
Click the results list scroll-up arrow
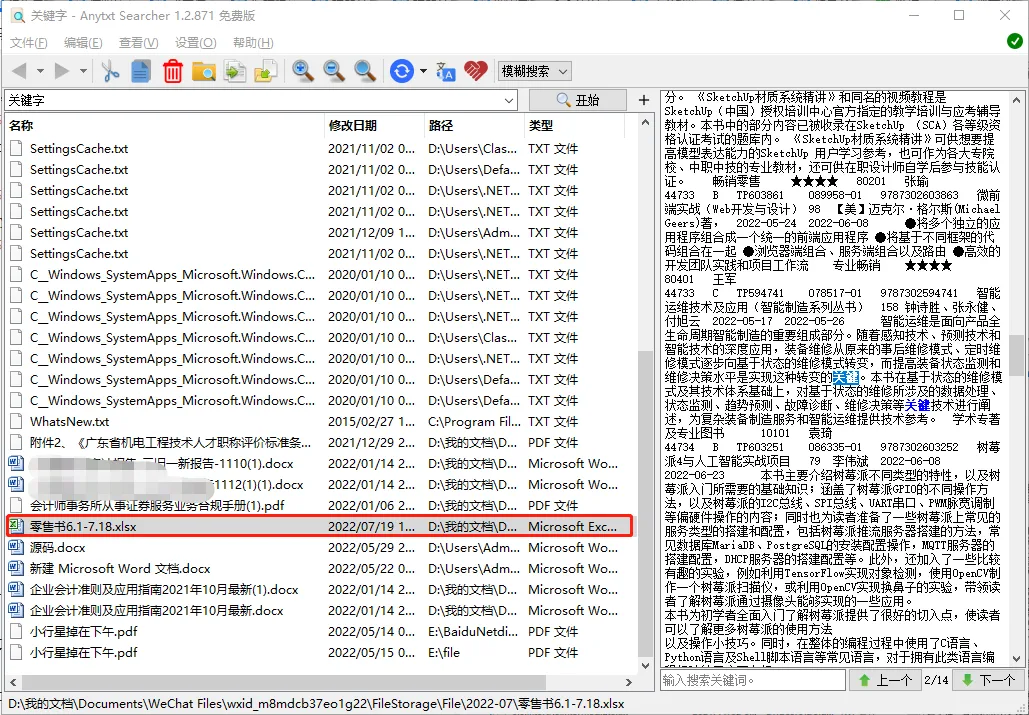coord(645,123)
